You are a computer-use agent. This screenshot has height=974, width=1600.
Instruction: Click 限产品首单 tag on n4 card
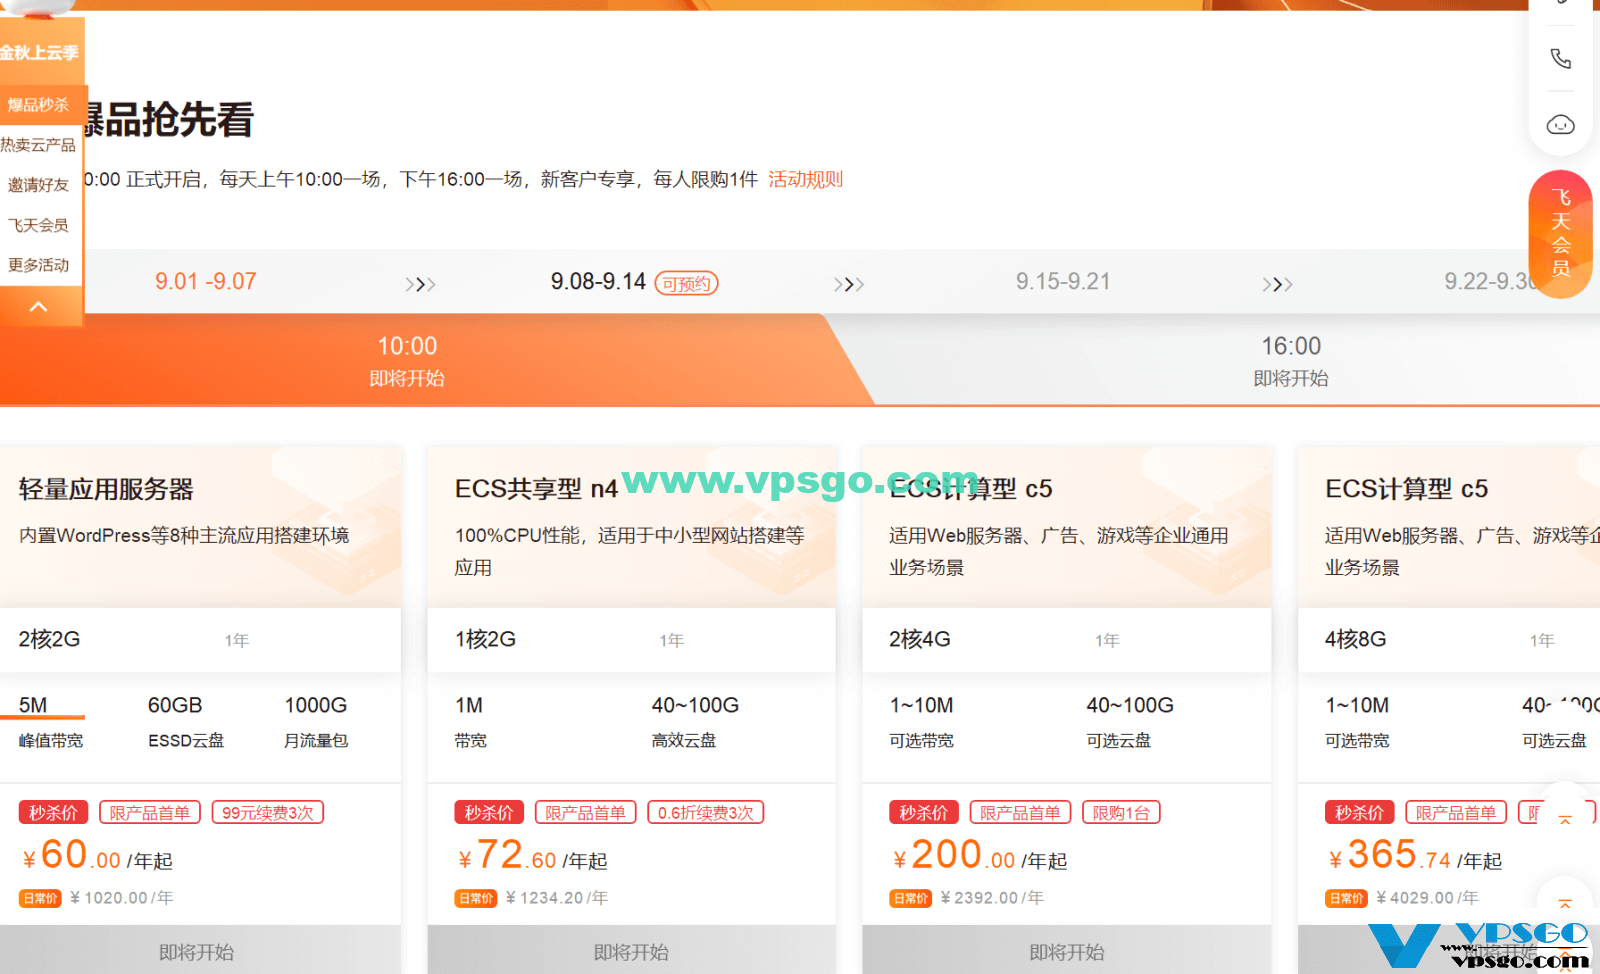tap(585, 813)
